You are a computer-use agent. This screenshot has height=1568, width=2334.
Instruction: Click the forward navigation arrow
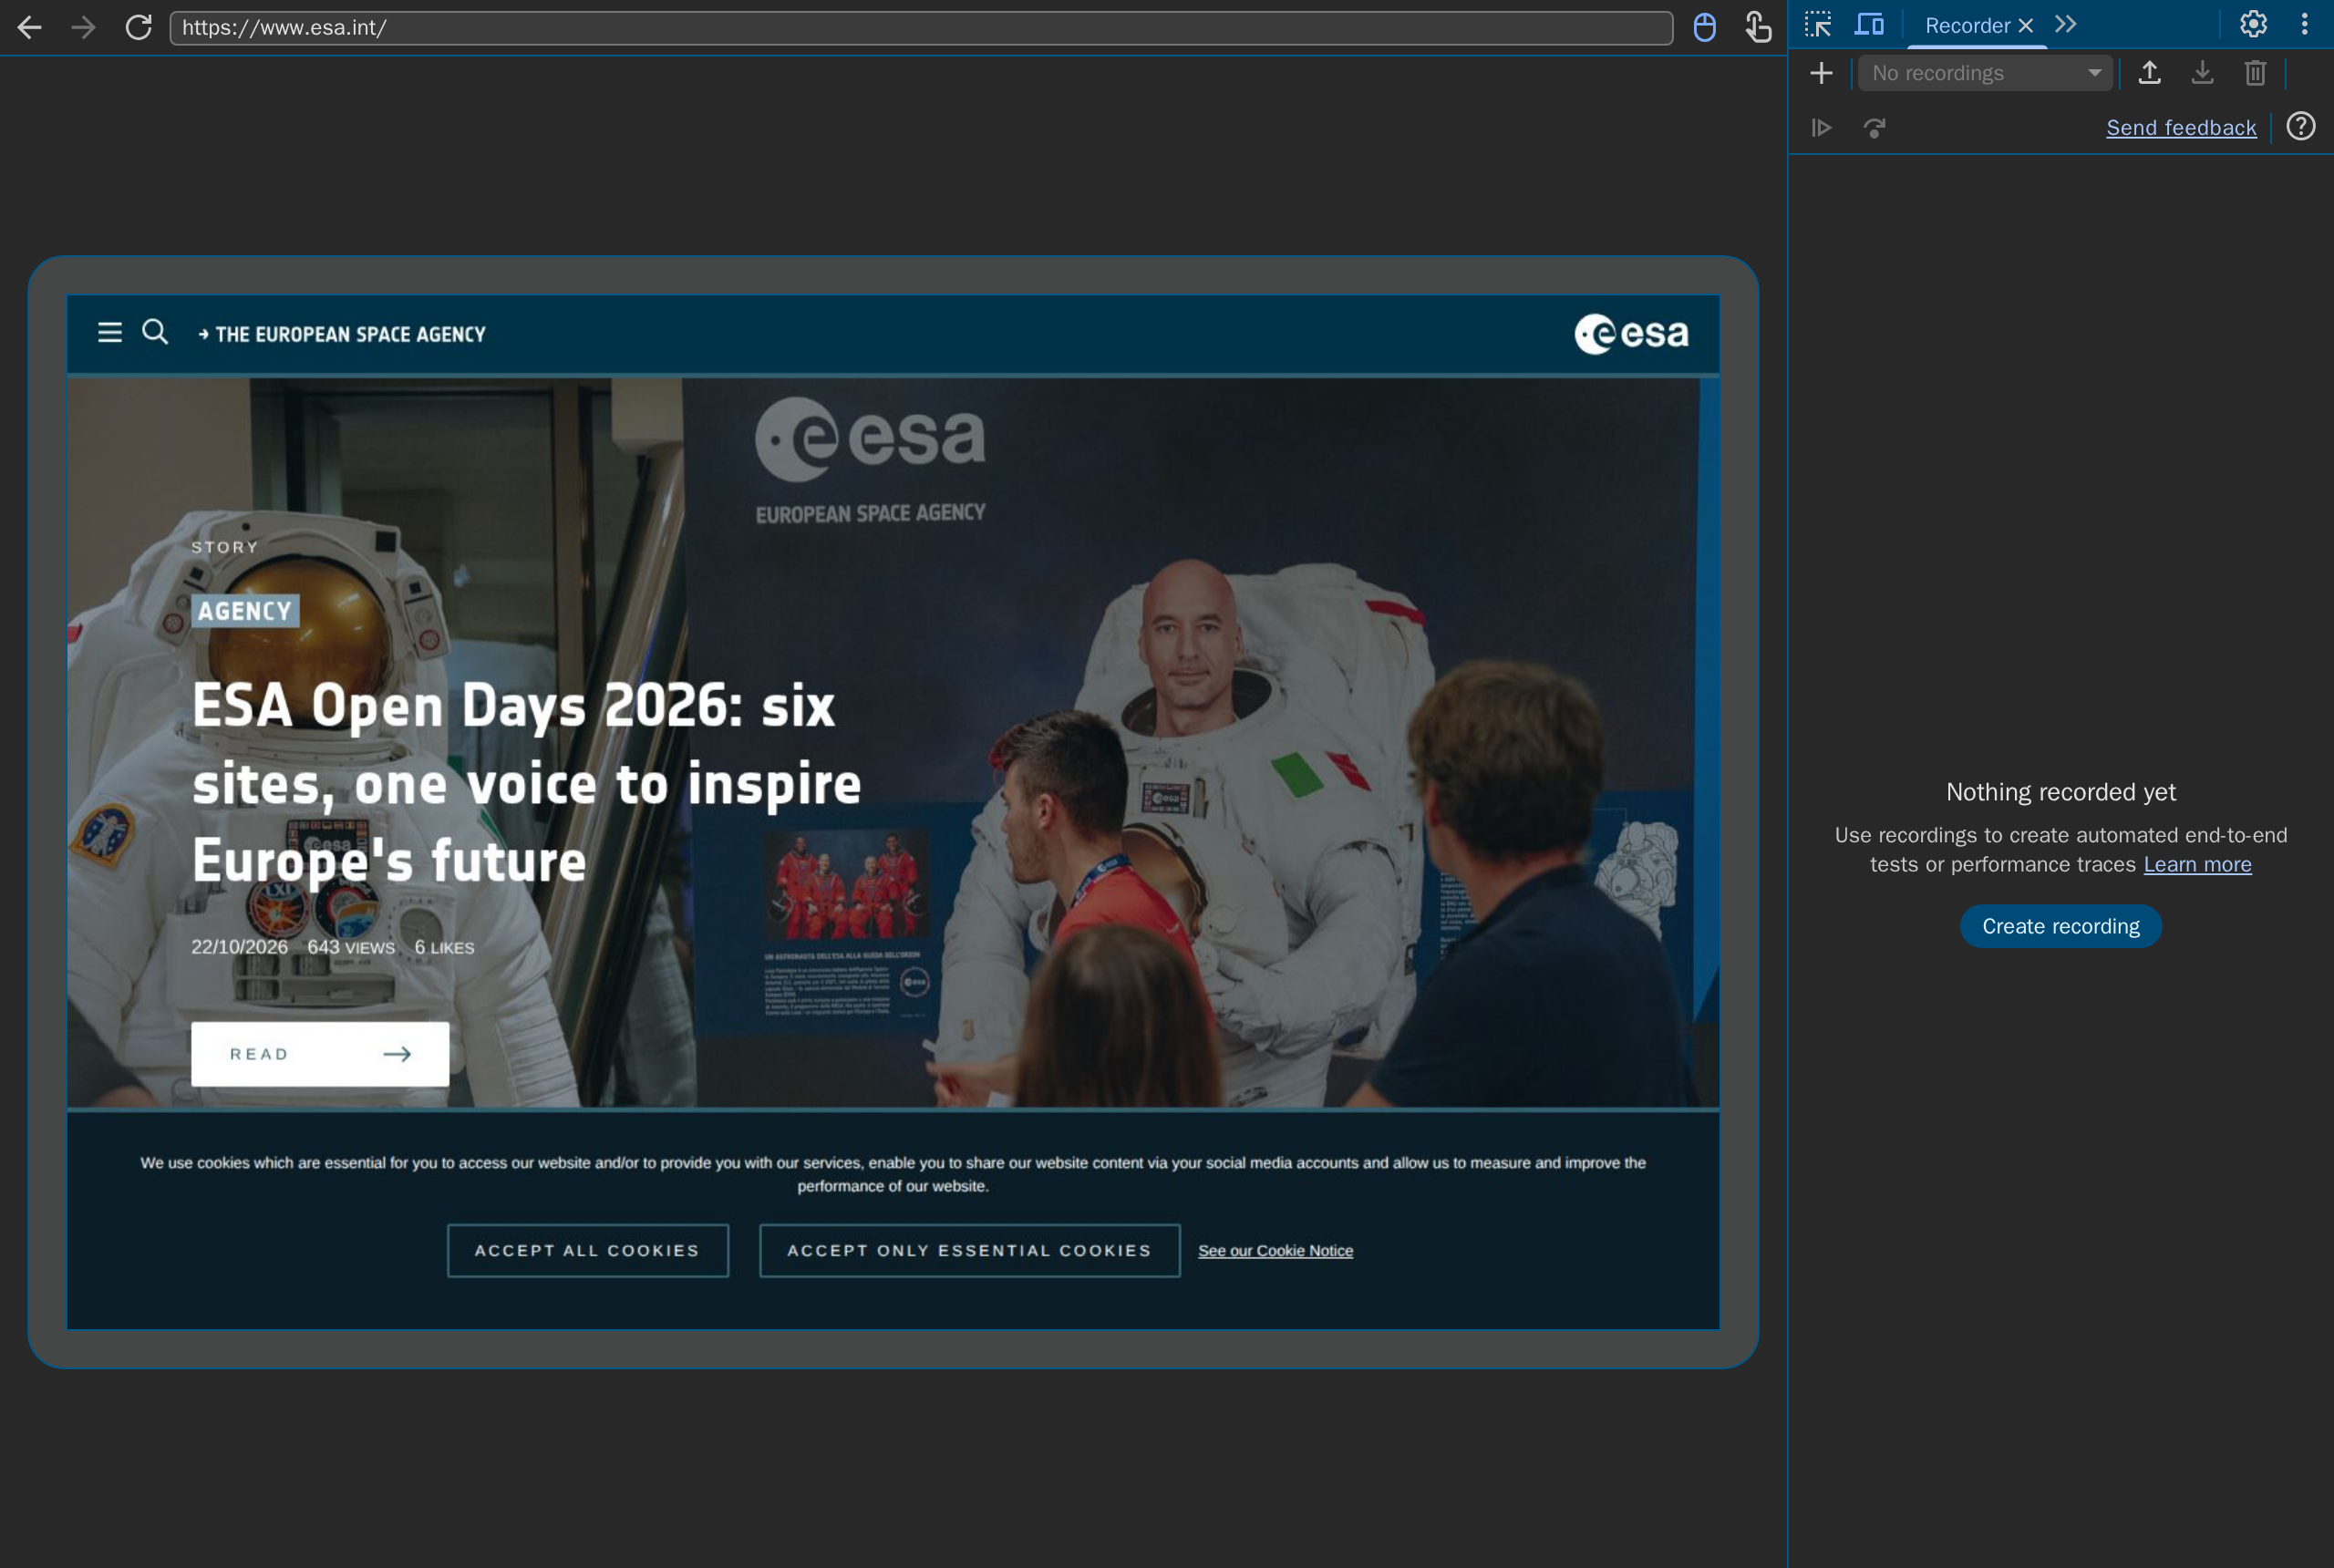click(84, 27)
